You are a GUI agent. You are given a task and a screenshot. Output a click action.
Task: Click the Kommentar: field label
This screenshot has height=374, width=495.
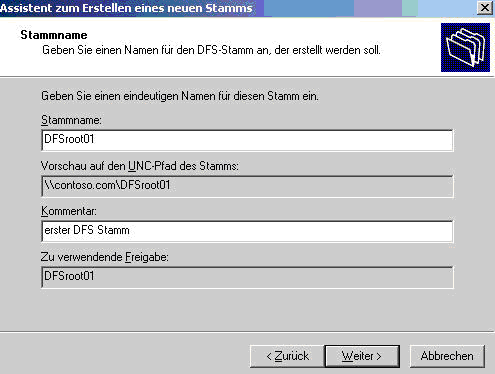(69, 211)
